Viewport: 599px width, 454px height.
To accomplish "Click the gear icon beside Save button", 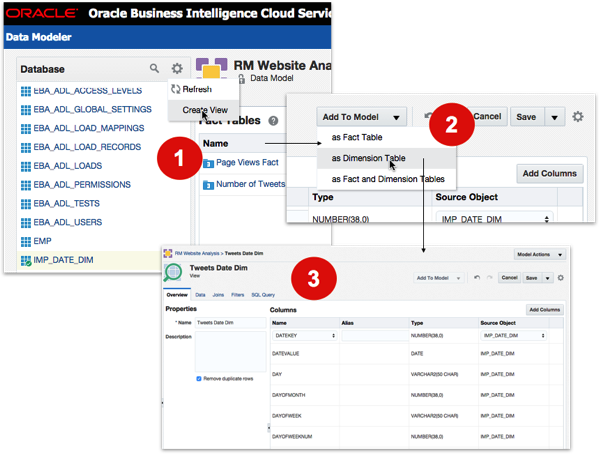I will [x=578, y=117].
